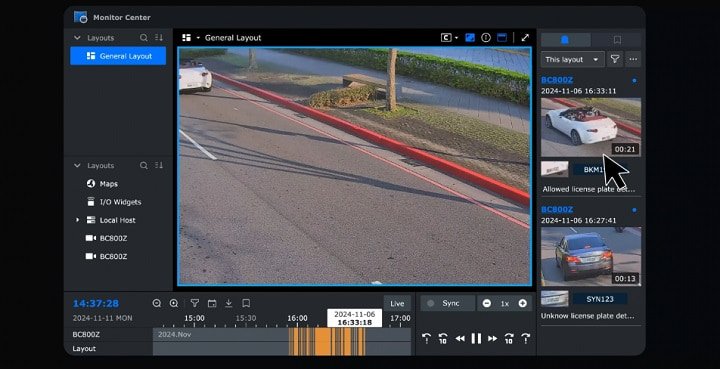Sort the Layouts panel above Maps

[x=159, y=165]
